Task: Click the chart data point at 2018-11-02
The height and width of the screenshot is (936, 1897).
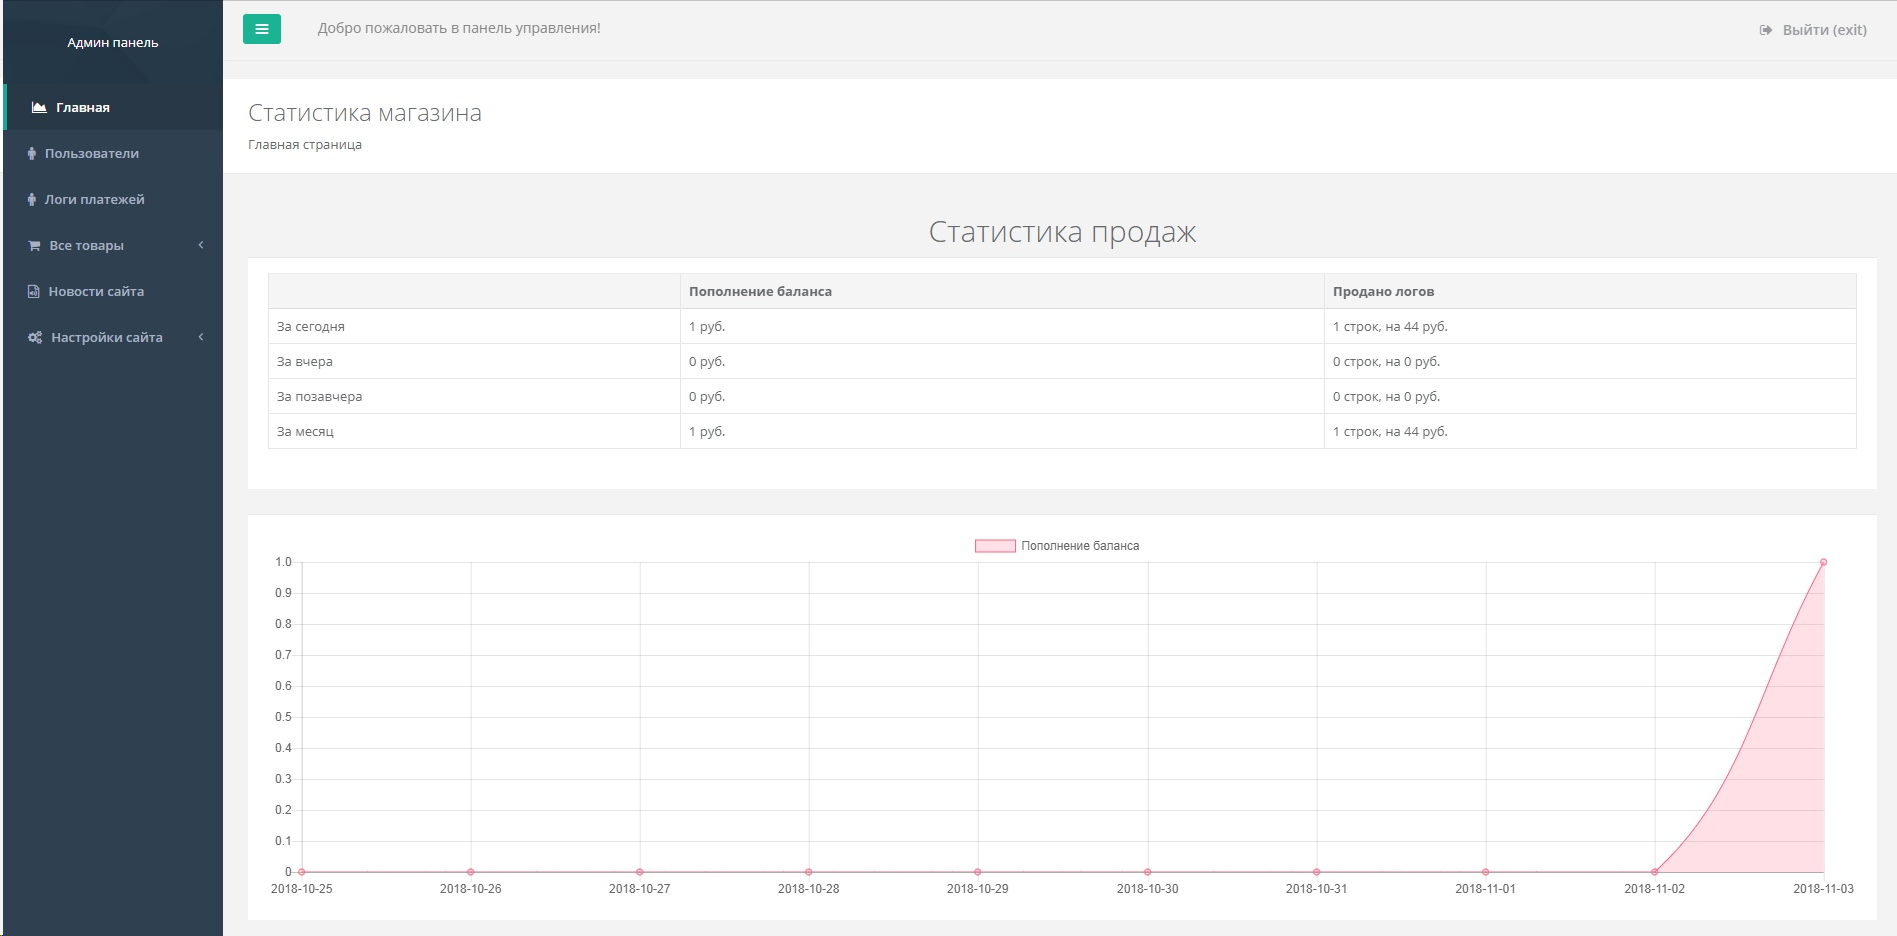Action: coord(1654,872)
